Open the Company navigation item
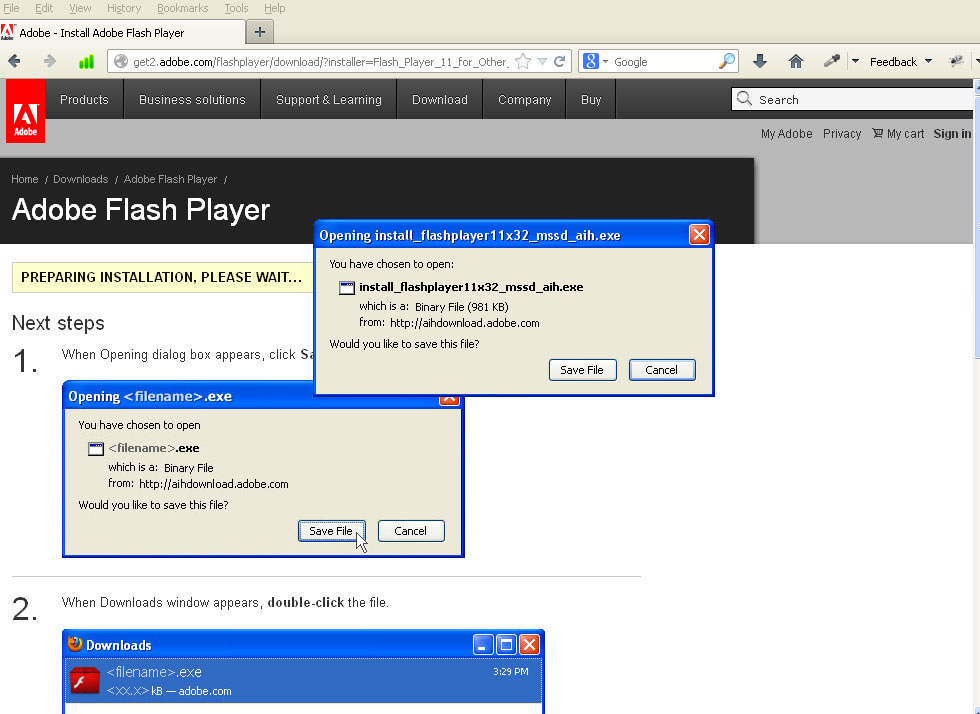 (525, 99)
